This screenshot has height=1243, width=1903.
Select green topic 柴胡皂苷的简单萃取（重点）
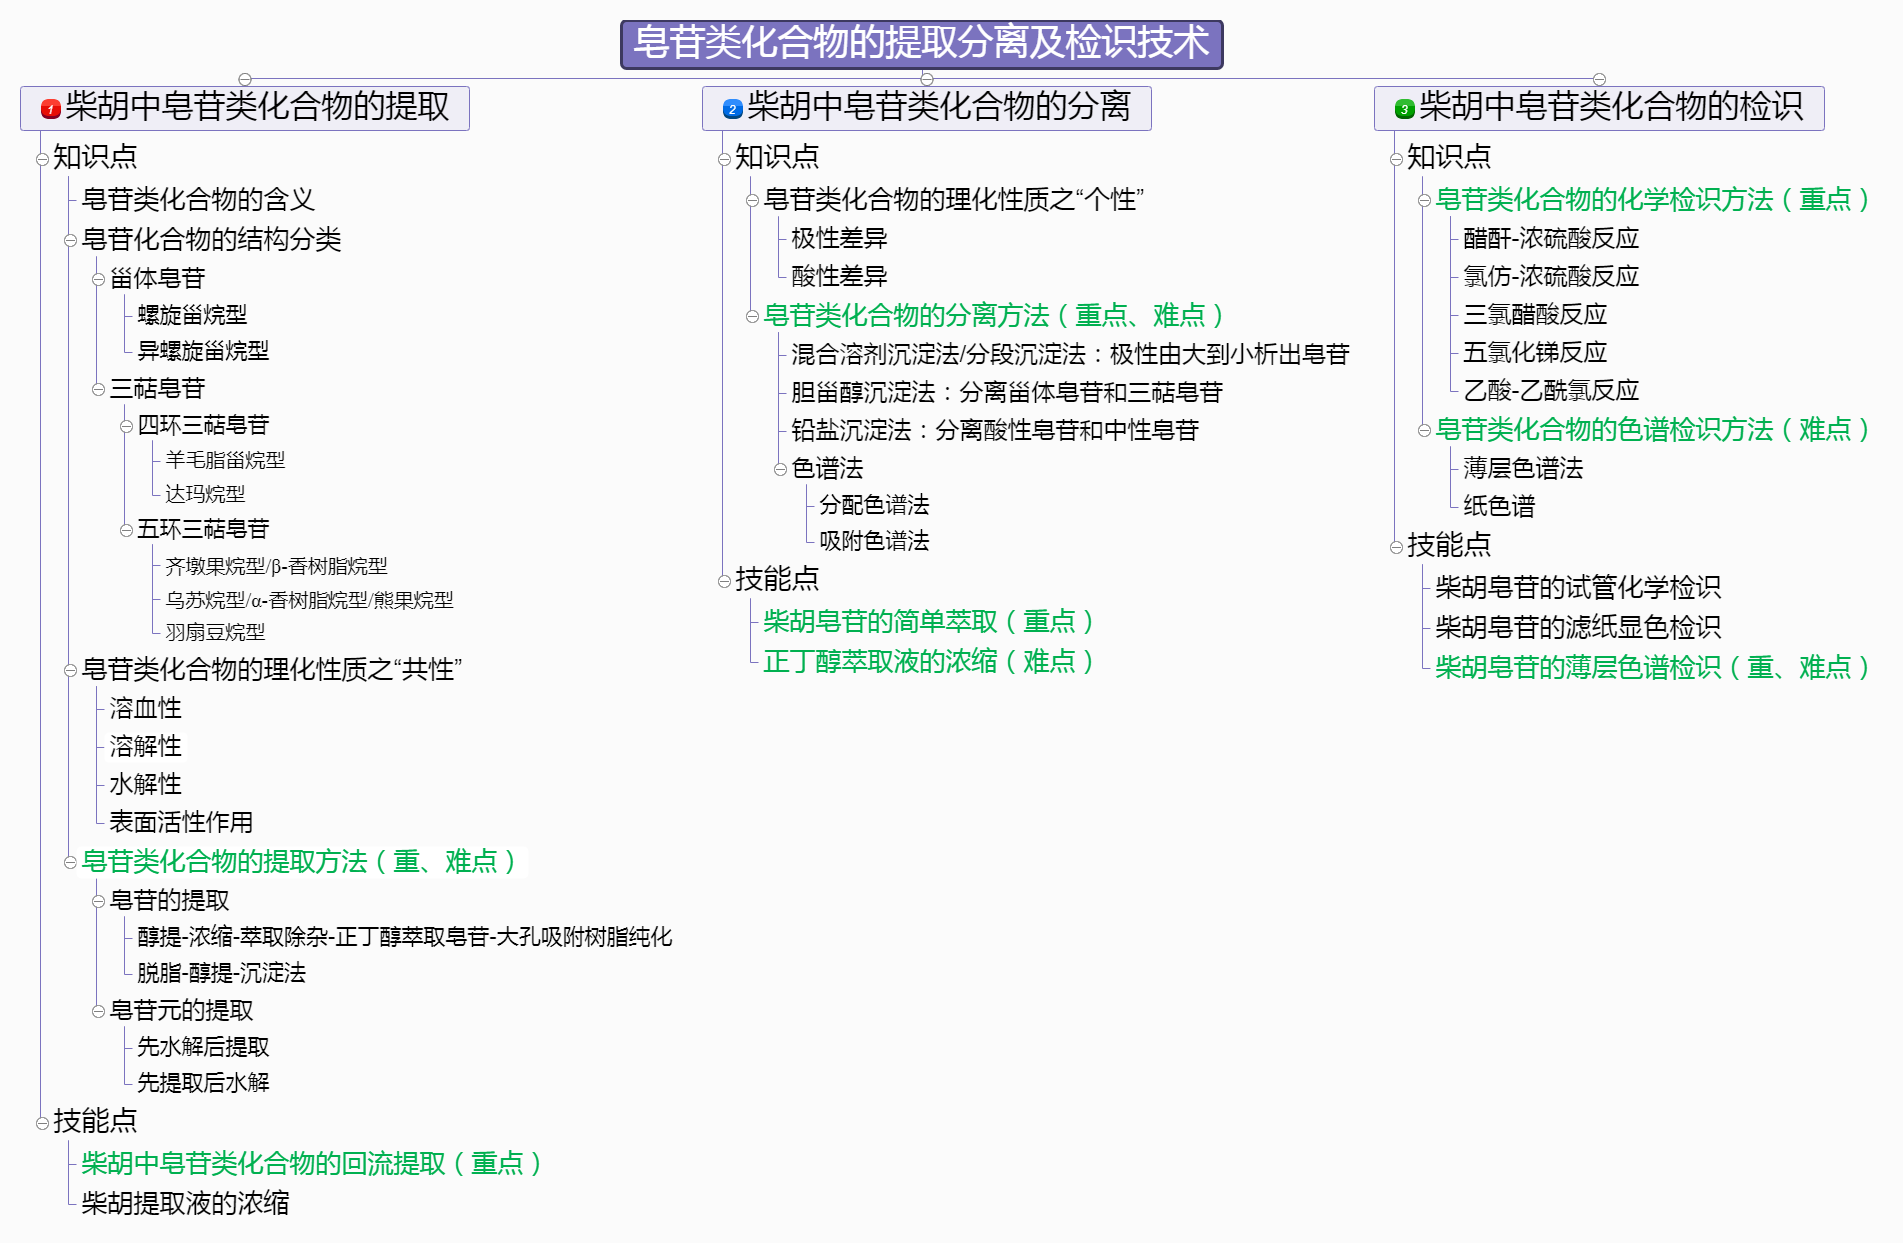click(929, 621)
